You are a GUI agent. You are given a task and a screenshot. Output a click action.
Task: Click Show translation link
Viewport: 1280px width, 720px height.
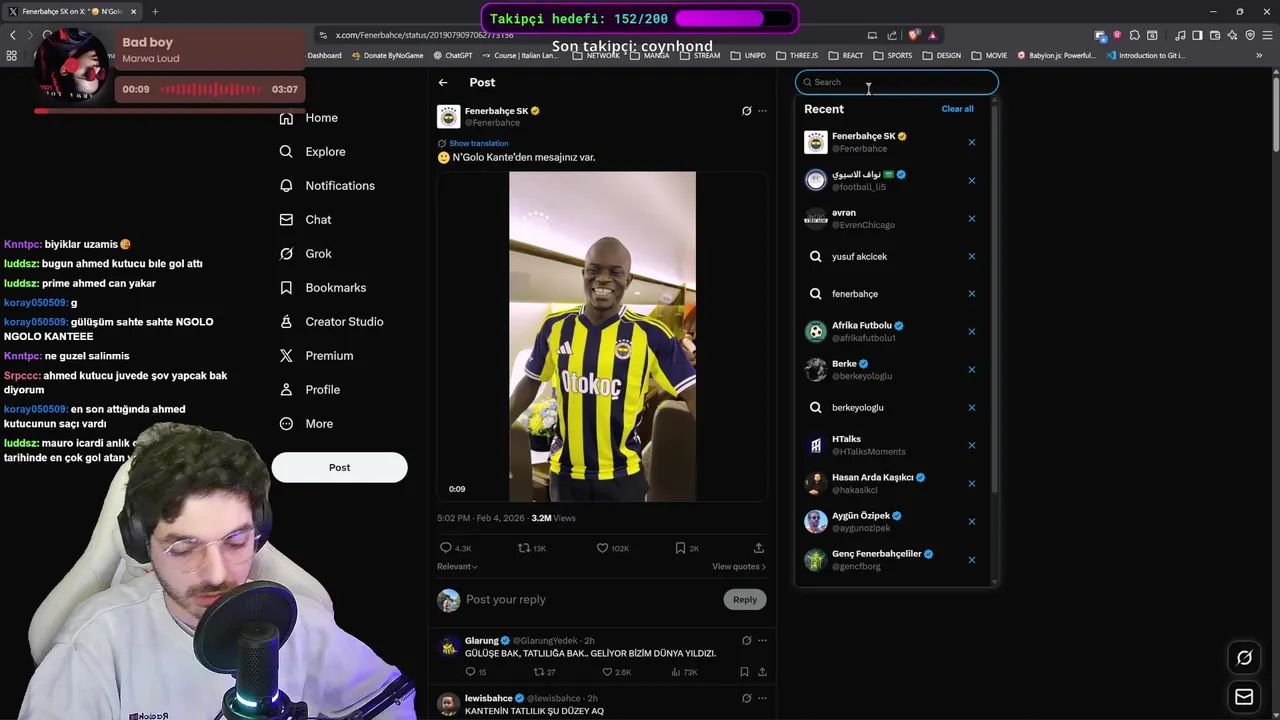(x=478, y=143)
